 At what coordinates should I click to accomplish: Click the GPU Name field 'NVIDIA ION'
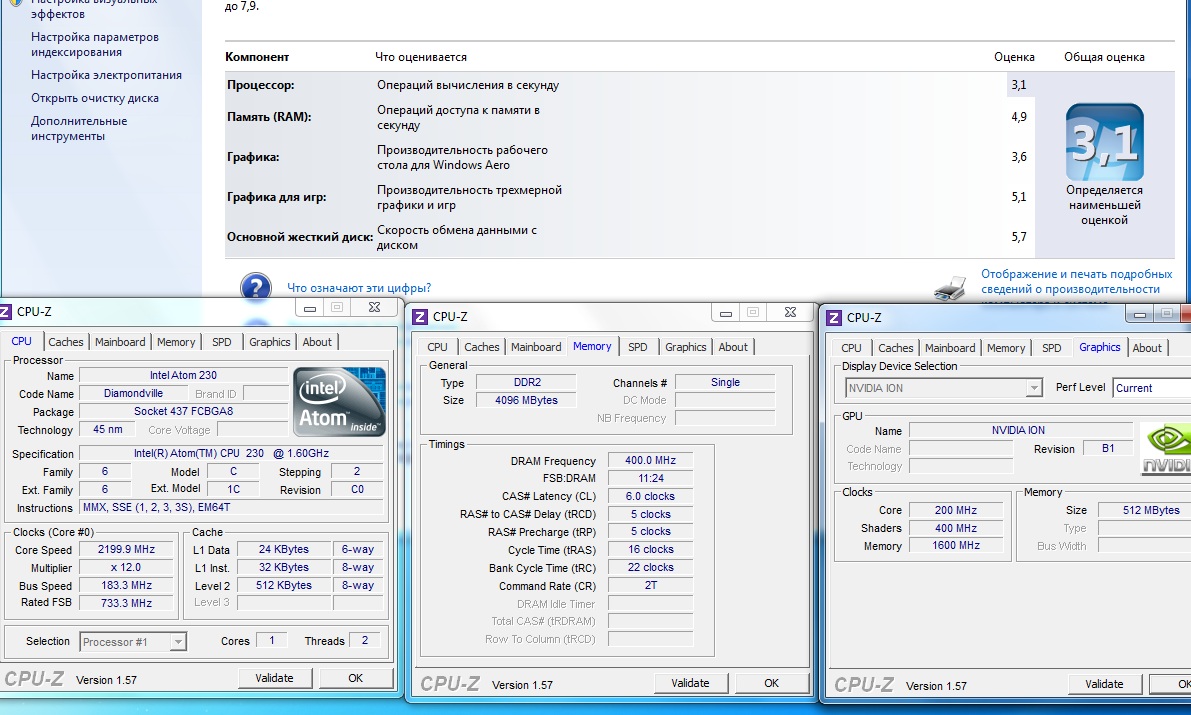coord(1021,430)
